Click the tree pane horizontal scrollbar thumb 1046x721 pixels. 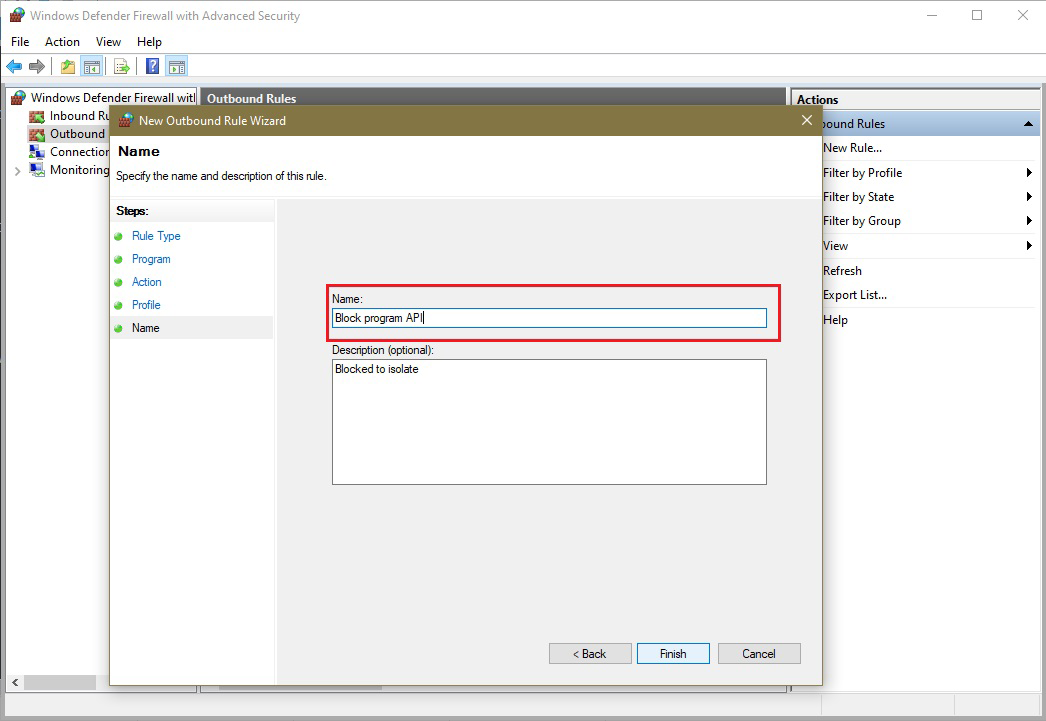point(60,682)
